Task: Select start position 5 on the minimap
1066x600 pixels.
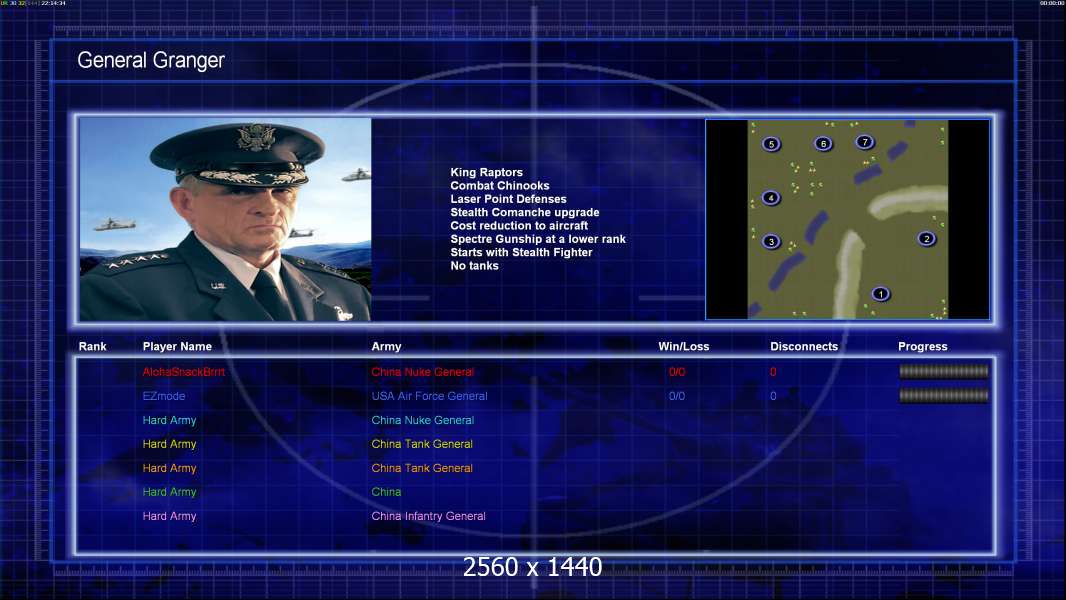Action: click(x=771, y=144)
